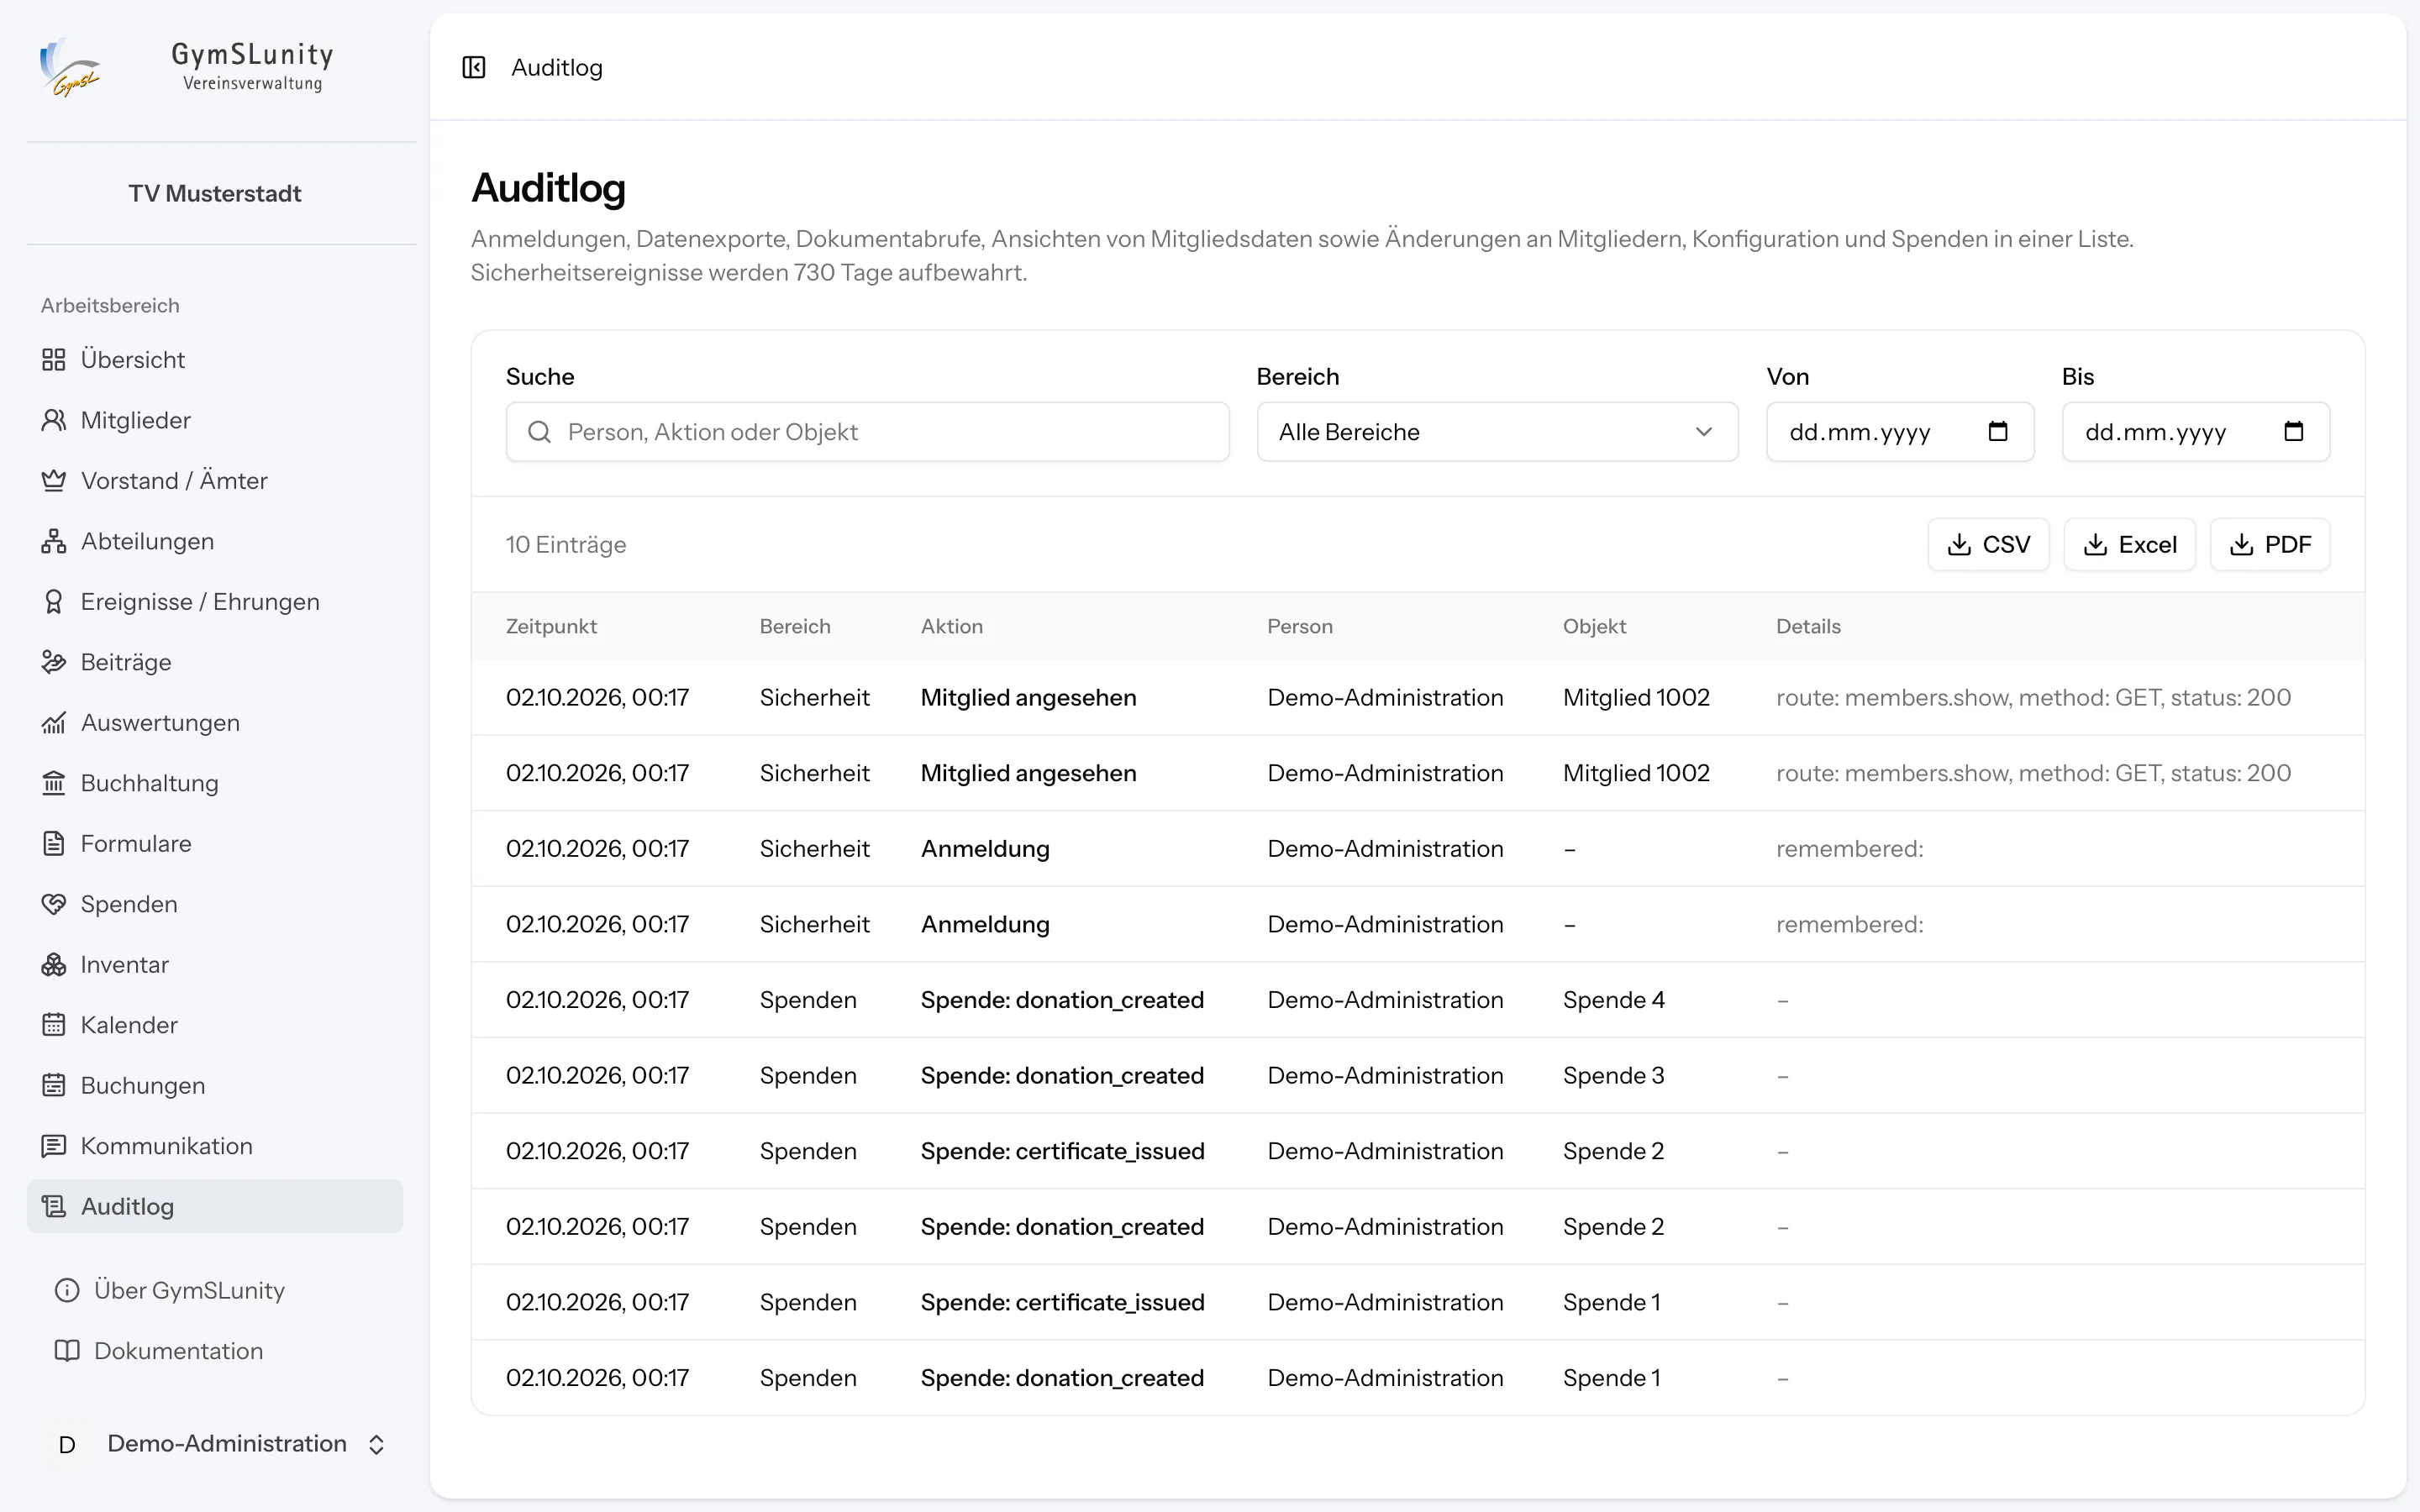Click the crown icon for Vorstand / Ämter
Image resolution: width=2420 pixels, height=1512 pixels.
pos(54,480)
